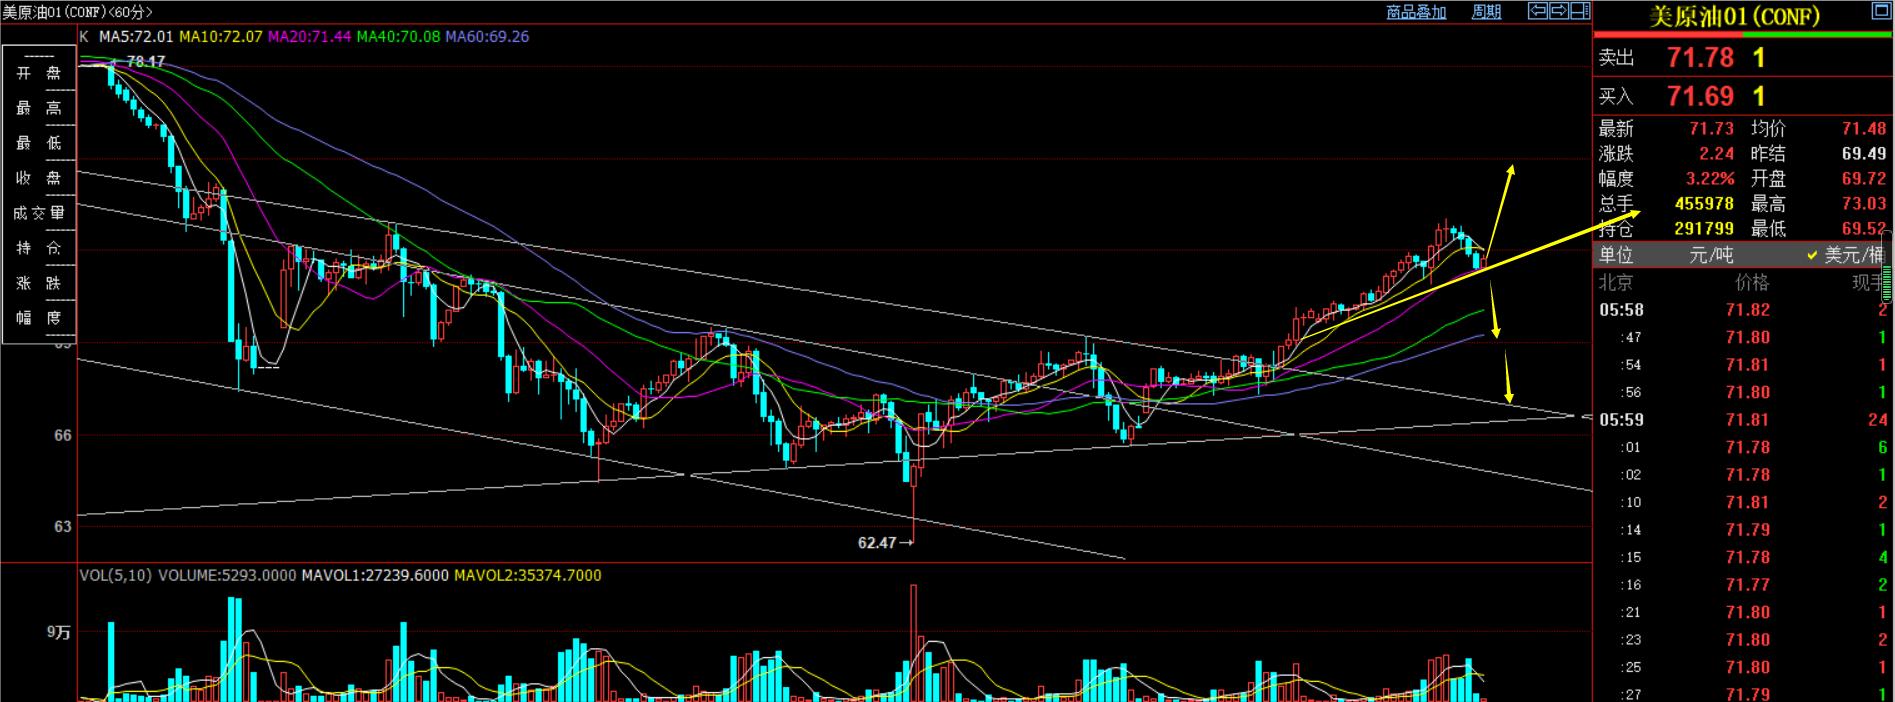
Task: Click the 78.17 high price marker
Action: coord(145,61)
